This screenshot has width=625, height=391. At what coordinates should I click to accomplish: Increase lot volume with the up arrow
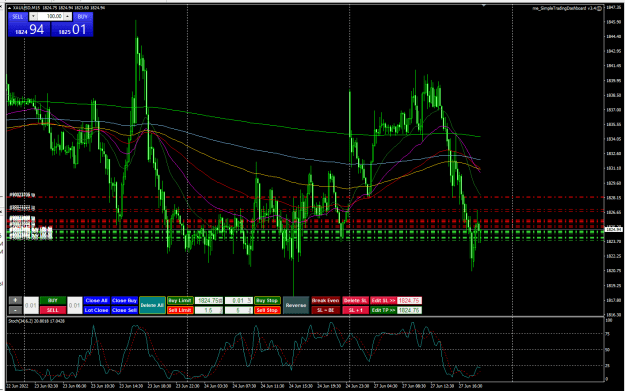tap(68, 16)
